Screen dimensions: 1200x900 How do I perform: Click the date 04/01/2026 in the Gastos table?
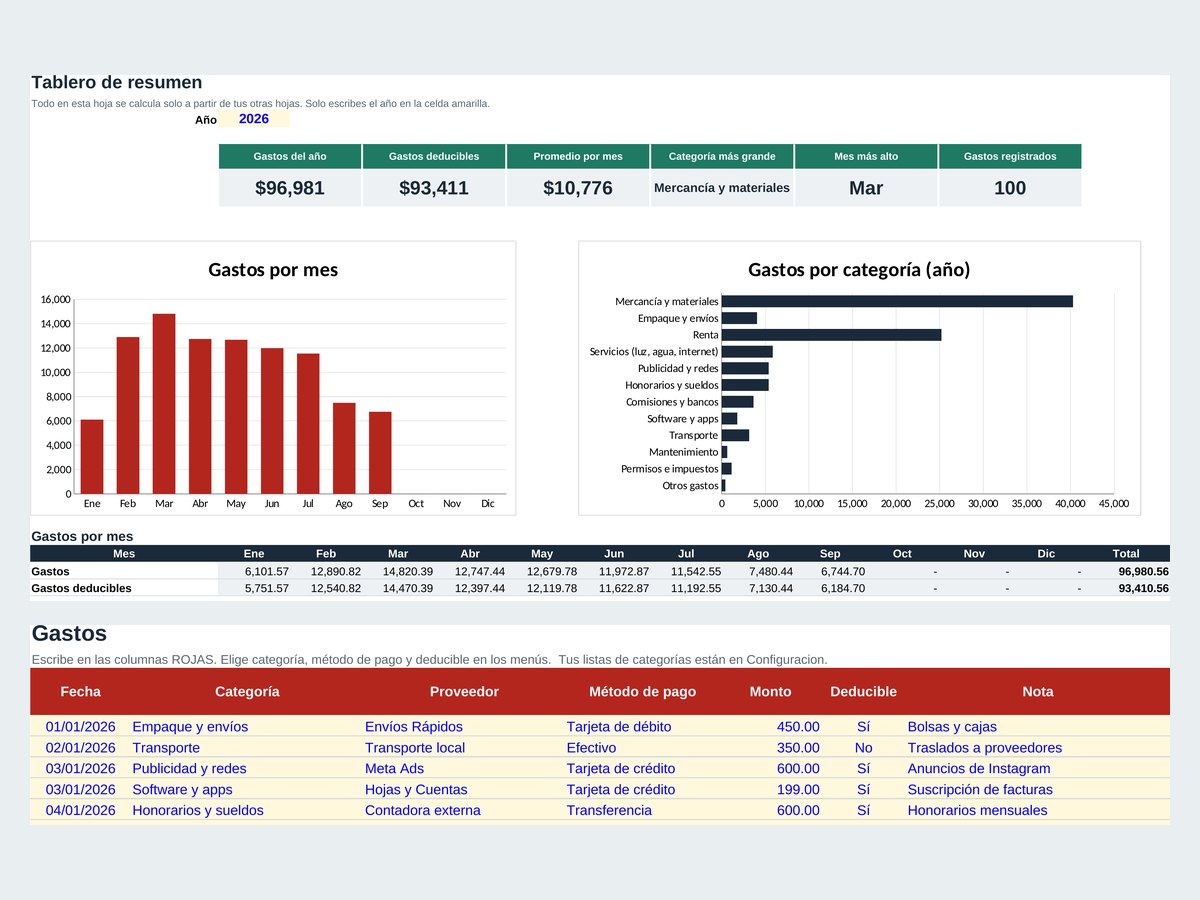pyautogui.click(x=81, y=811)
